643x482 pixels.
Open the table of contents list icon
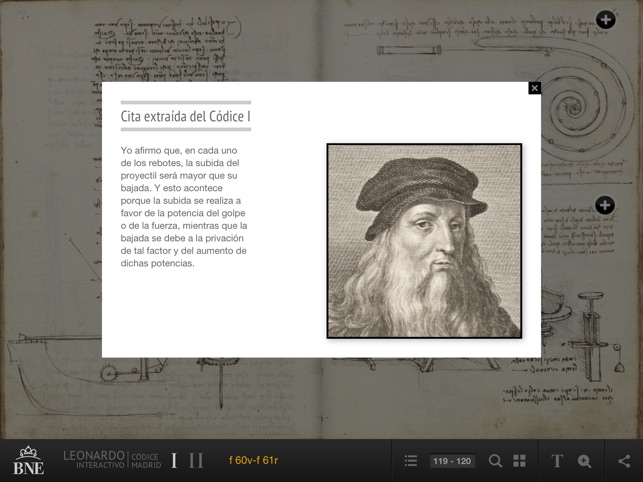click(410, 461)
